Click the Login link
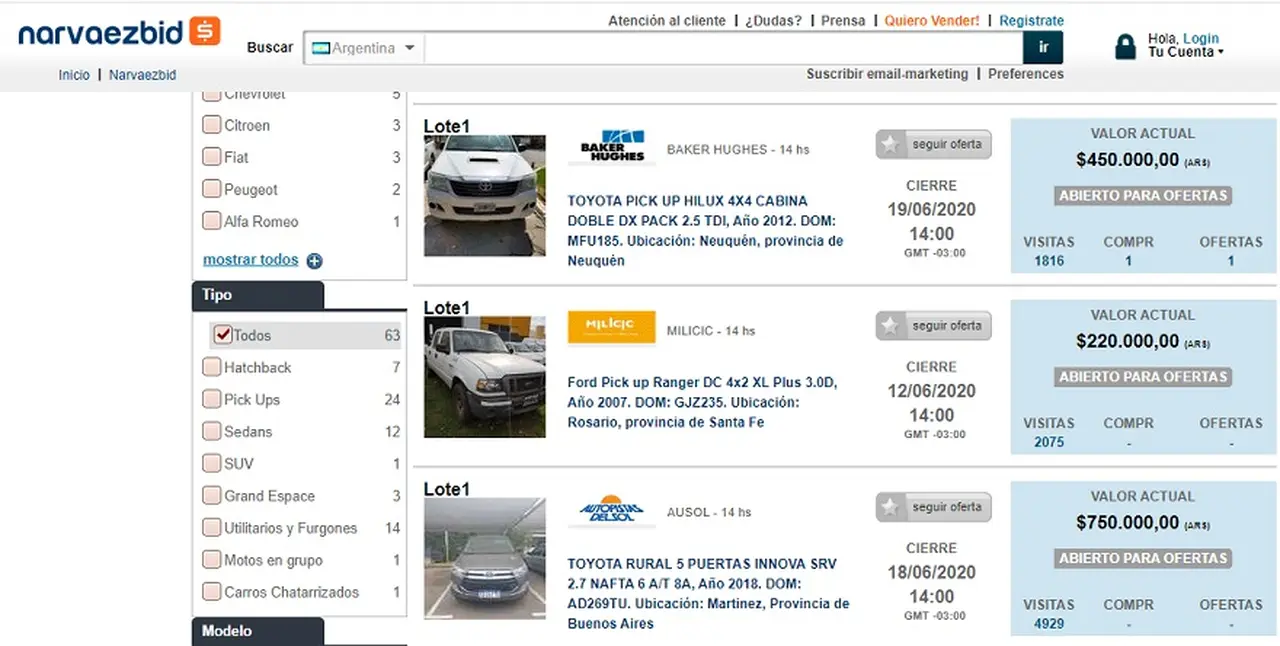1280x646 pixels. (1201, 39)
